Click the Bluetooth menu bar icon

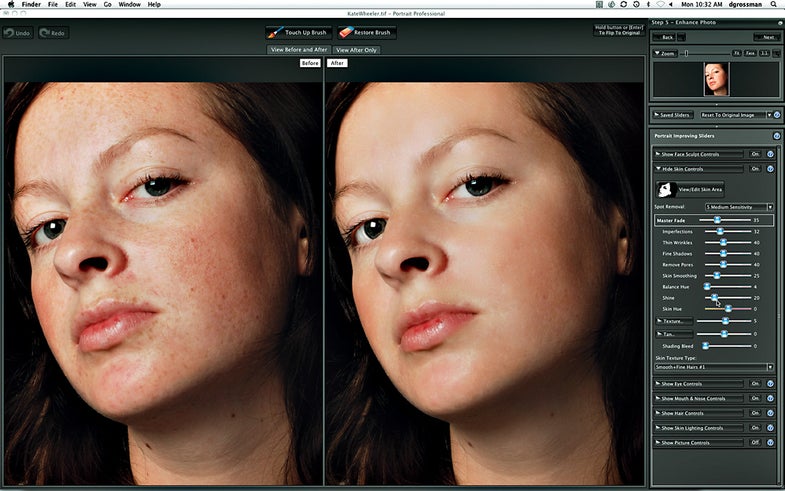pos(648,4)
